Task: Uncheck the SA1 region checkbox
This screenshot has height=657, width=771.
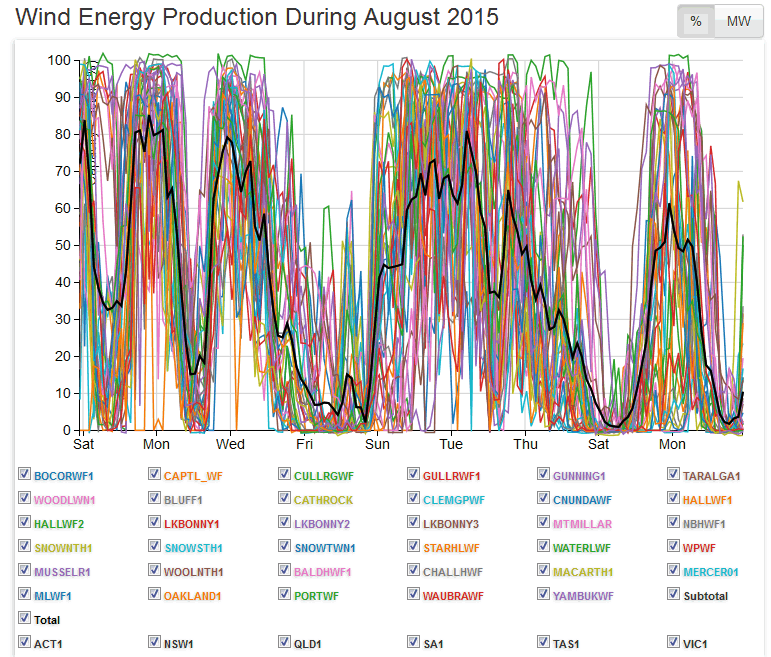Action: click(414, 642)
